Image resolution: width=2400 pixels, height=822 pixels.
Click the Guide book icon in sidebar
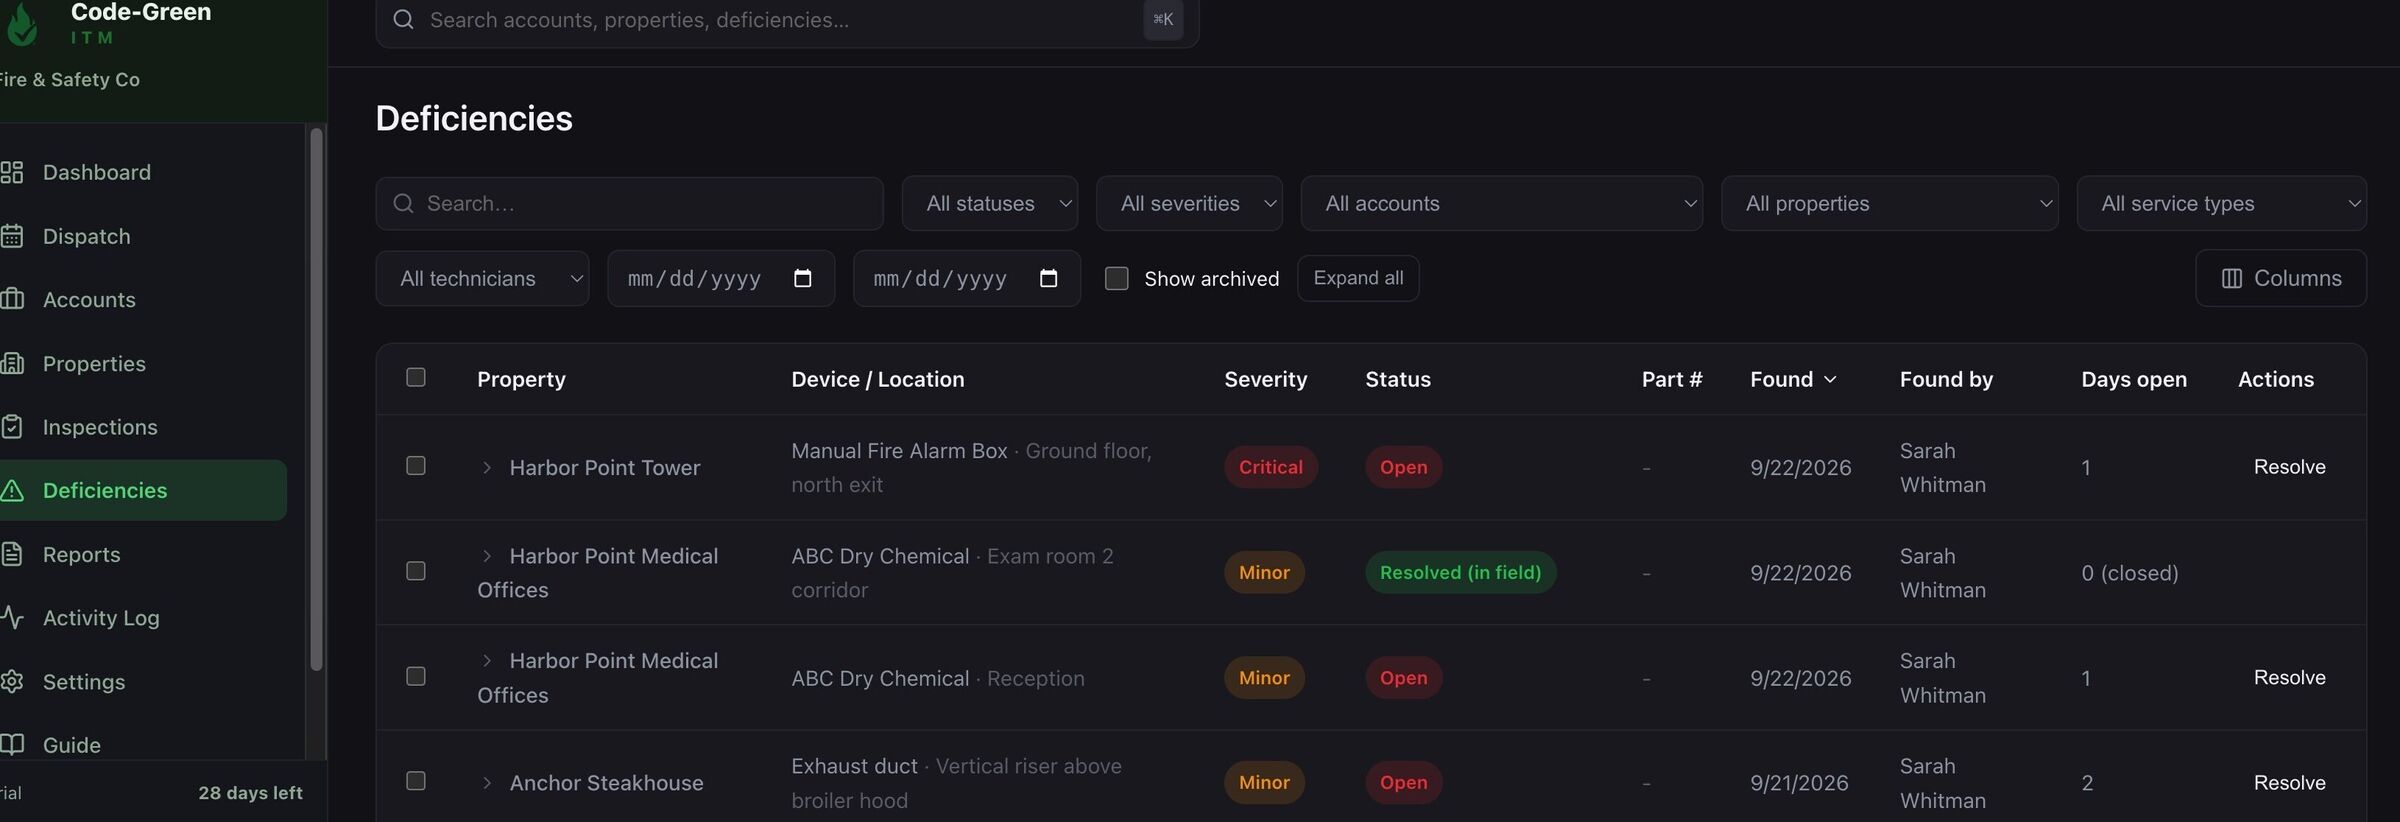(12, 745)
